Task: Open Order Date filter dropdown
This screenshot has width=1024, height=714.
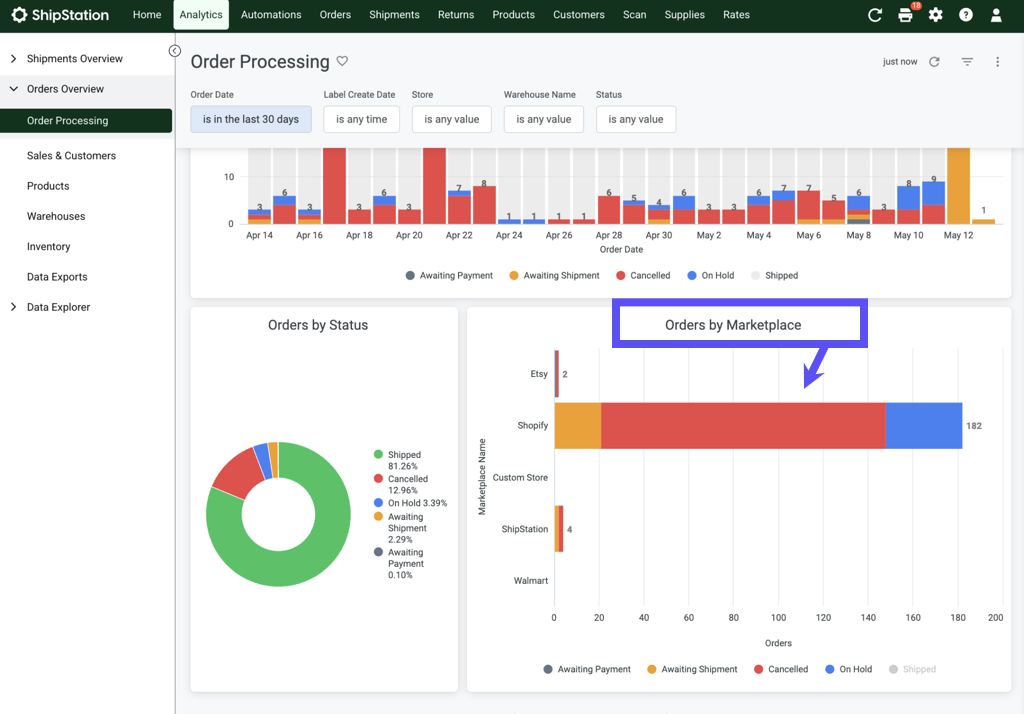Action: tap(251, 120)
